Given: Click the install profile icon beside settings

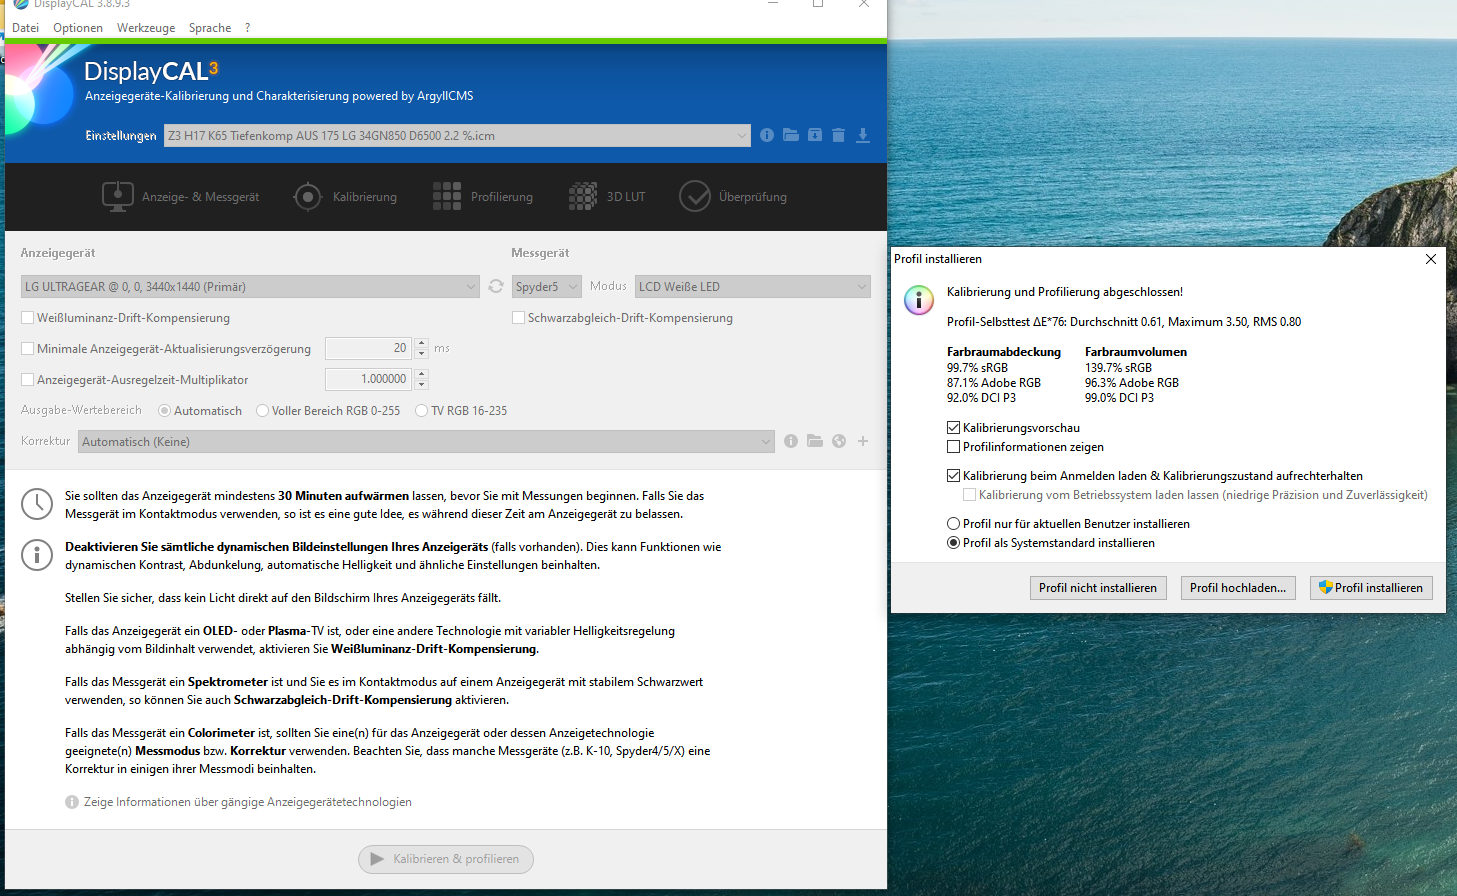Looking at the screenshot, I should coord(815,135).
